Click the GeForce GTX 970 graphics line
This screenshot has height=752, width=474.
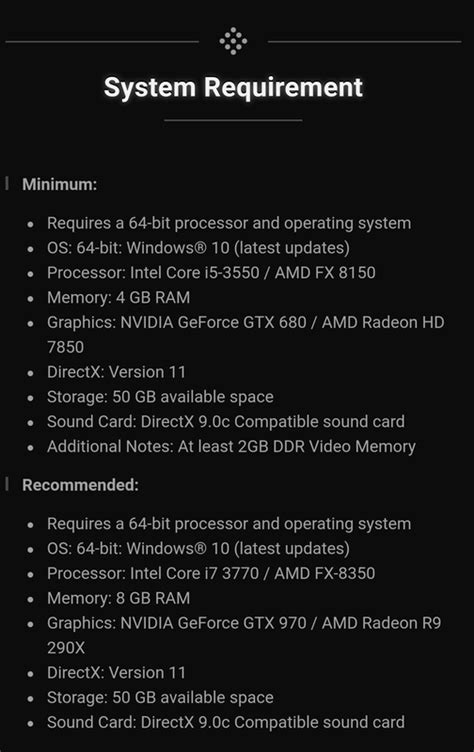pos(244,635)
